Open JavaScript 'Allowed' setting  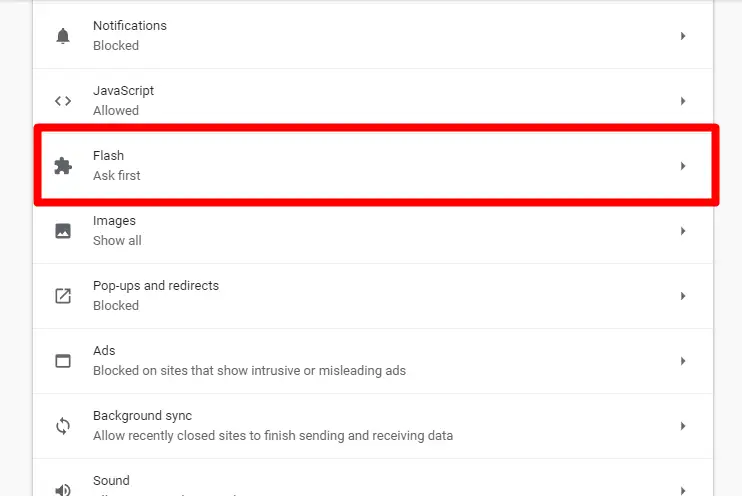pyautogui.click(x=116, y=111)
